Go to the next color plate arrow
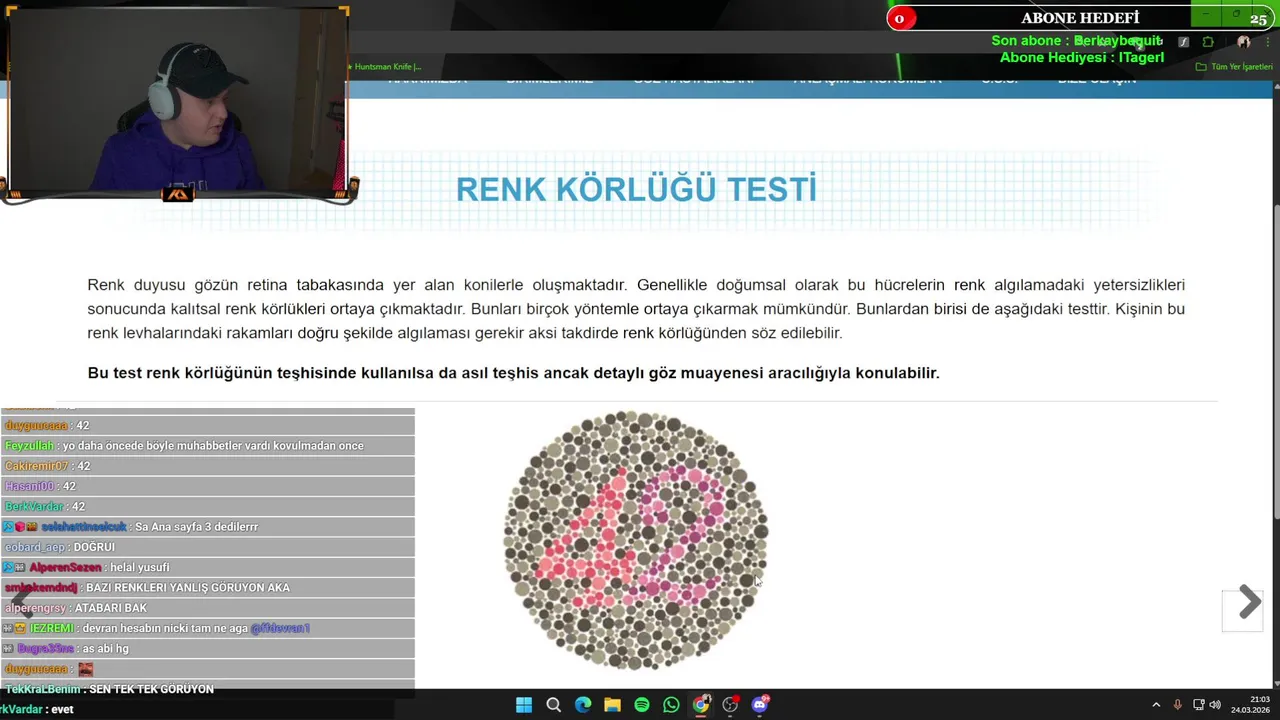The height and width of the screenshot is (720, 1280). coord(1249,602)
